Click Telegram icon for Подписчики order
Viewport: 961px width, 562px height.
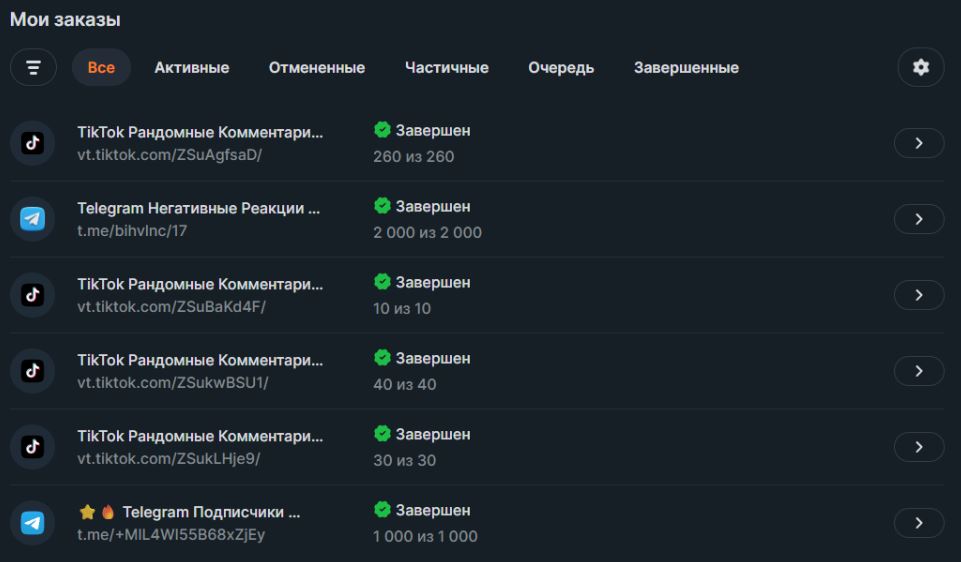(33, 523)
